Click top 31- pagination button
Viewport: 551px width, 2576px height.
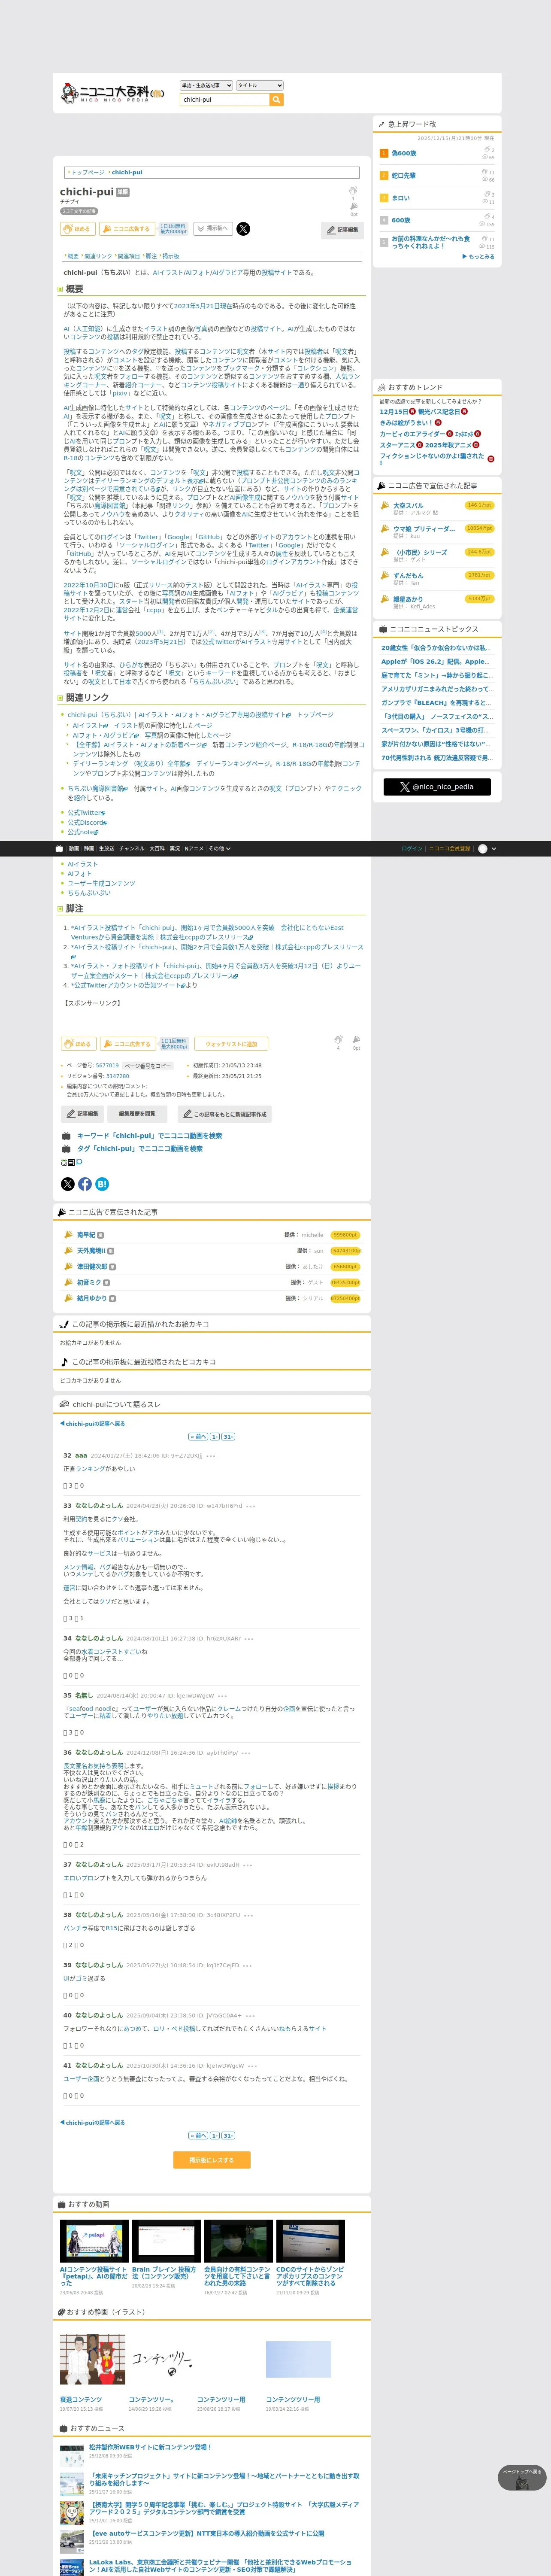(x=228, y=1436)
